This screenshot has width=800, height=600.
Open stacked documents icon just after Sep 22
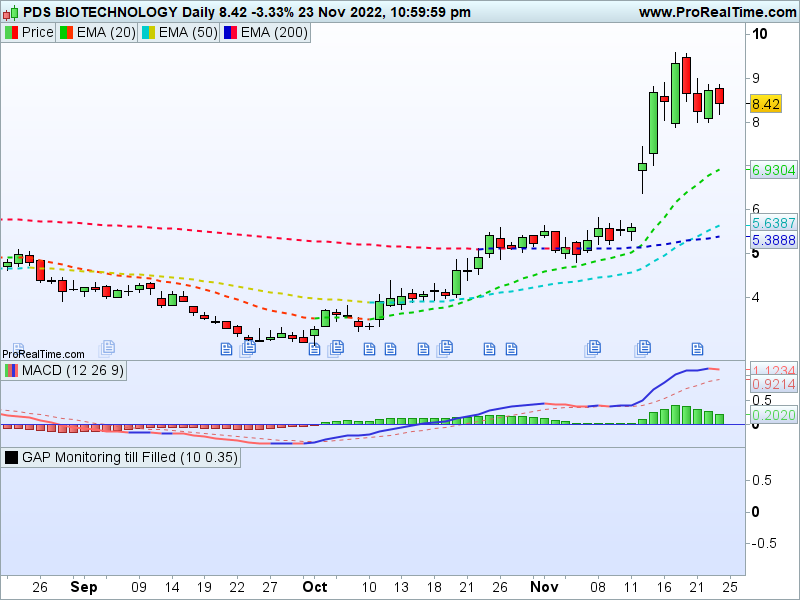[x=247, y=348]
